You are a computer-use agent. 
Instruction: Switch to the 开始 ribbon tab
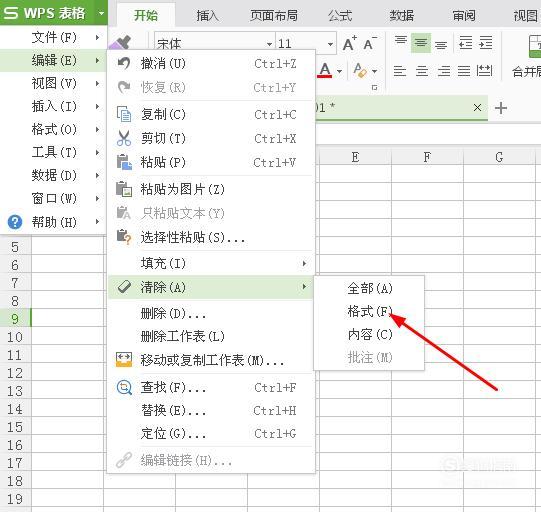tap(146, 15)
